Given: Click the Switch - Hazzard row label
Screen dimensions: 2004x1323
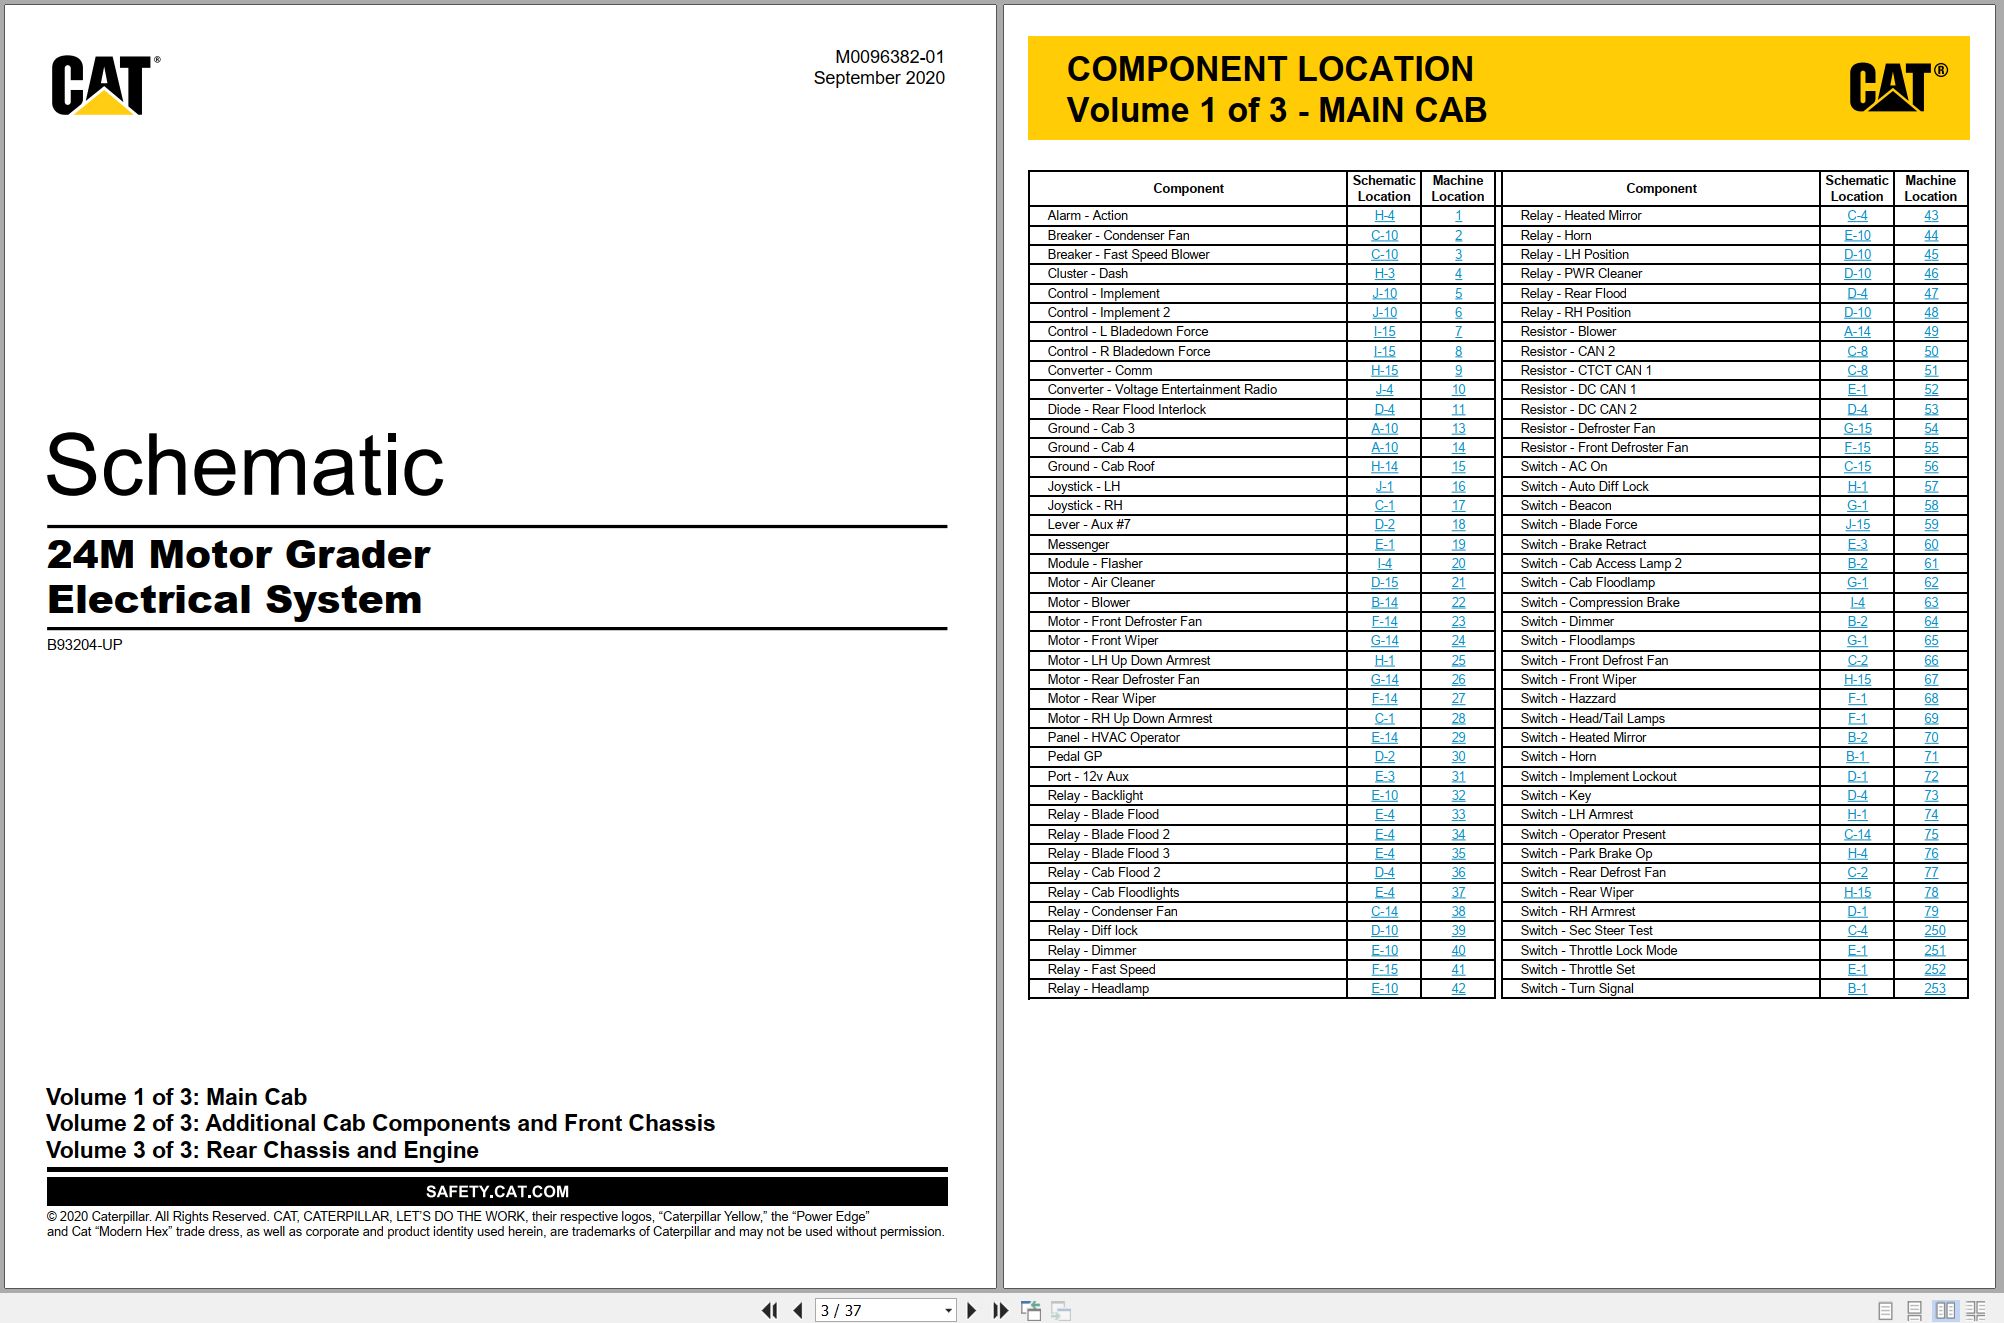Looking at the screenshot, I should pos(1567,699).
